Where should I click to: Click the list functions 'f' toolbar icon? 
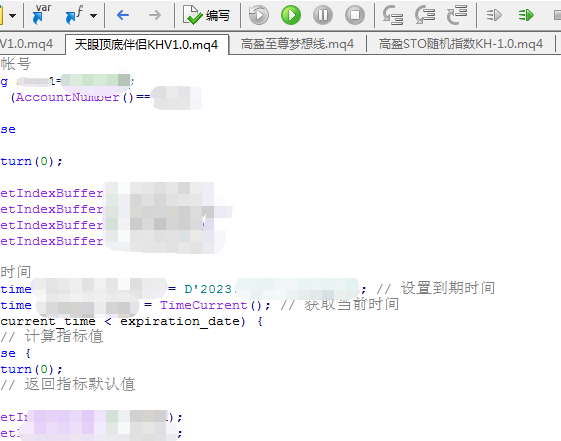pos(74,15)
